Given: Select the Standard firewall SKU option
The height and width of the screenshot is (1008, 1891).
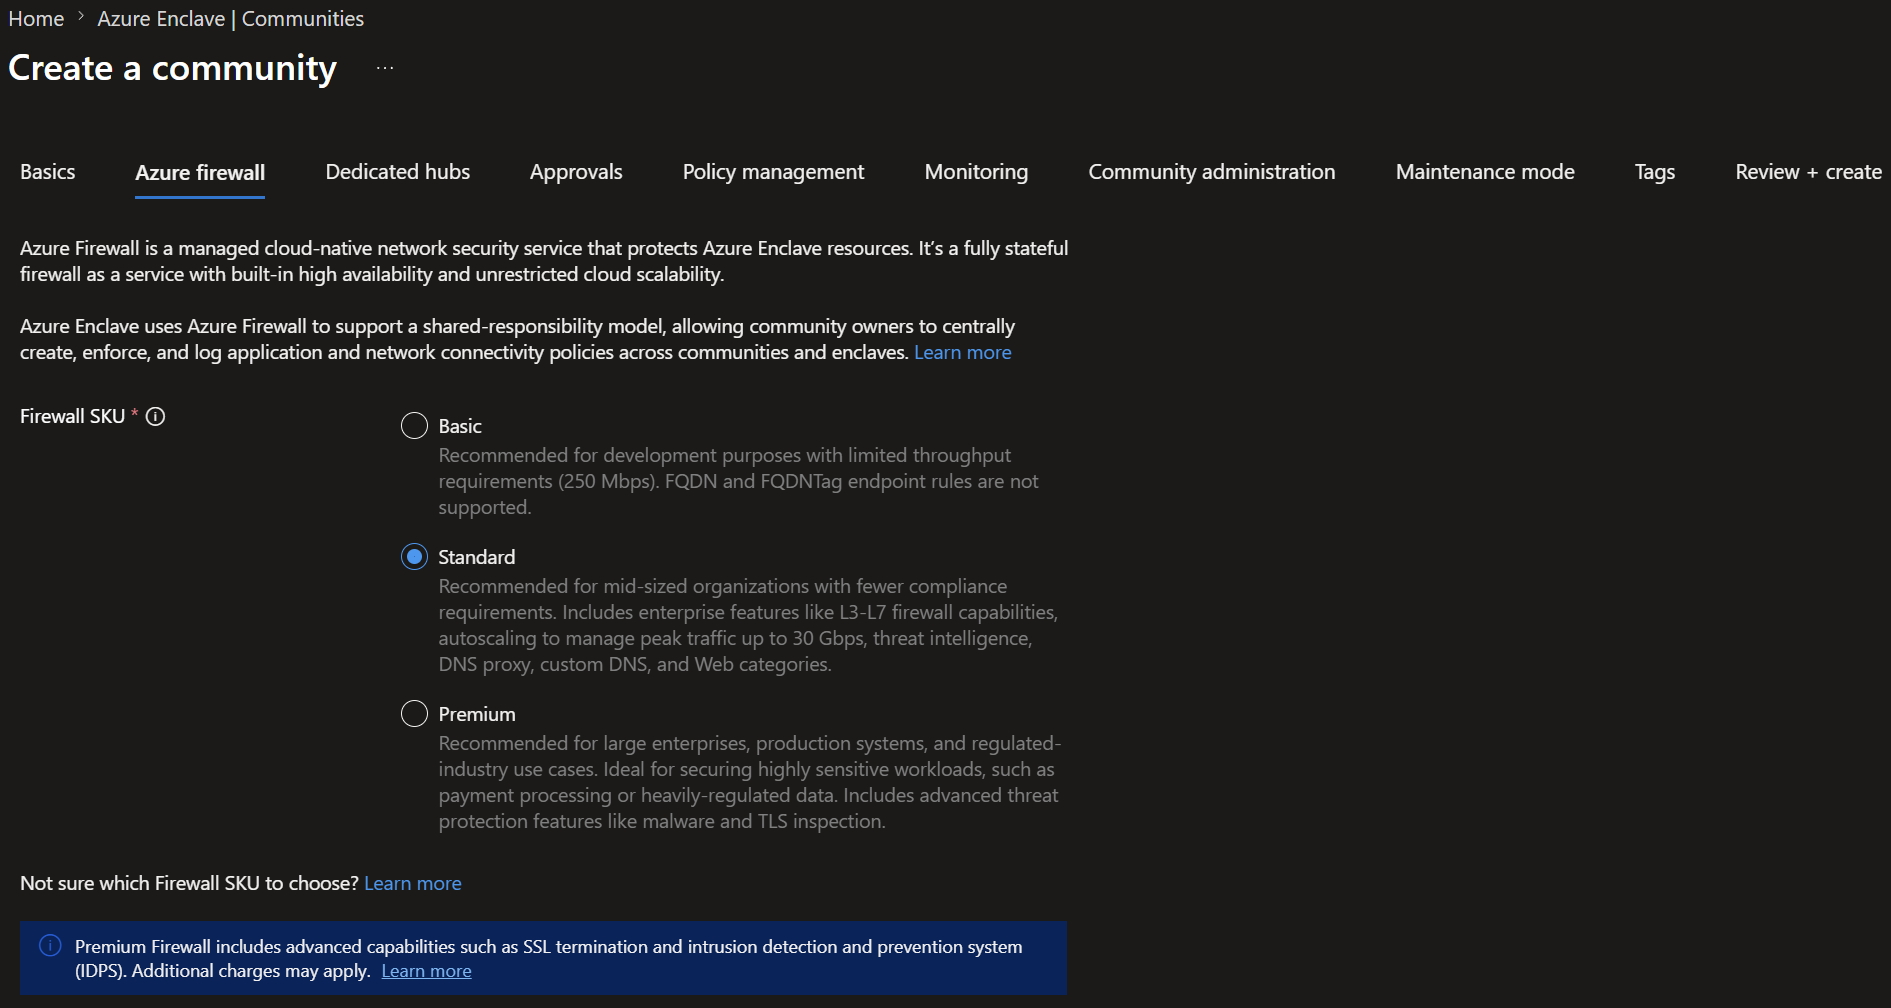Looking at the screenshot, I should [x=414, y=557].
